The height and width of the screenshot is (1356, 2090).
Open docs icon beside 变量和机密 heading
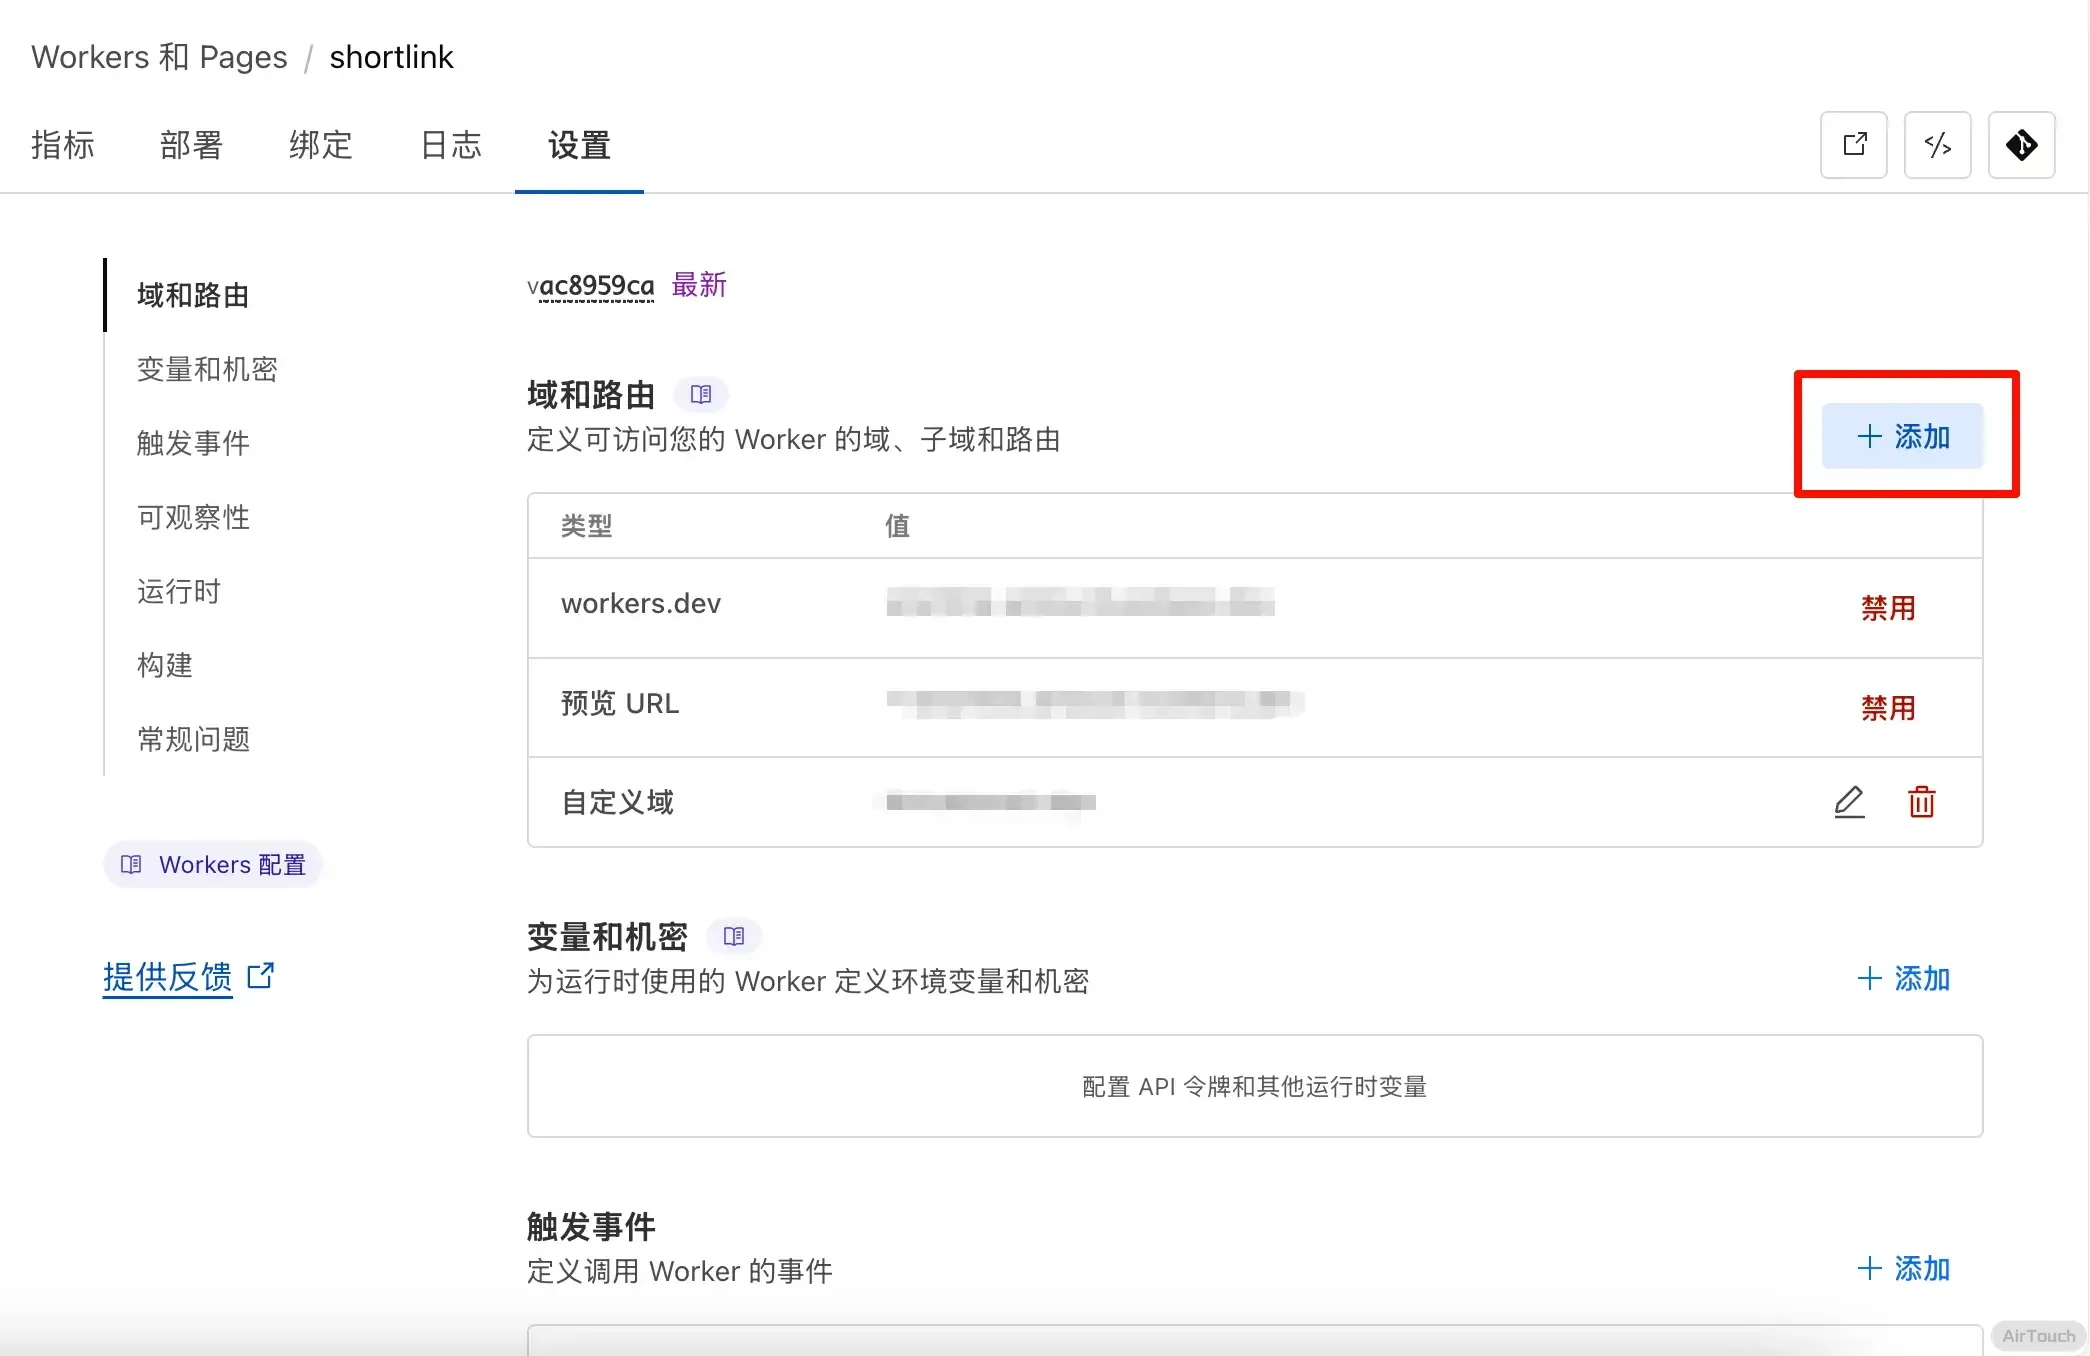tap(734, 937)
